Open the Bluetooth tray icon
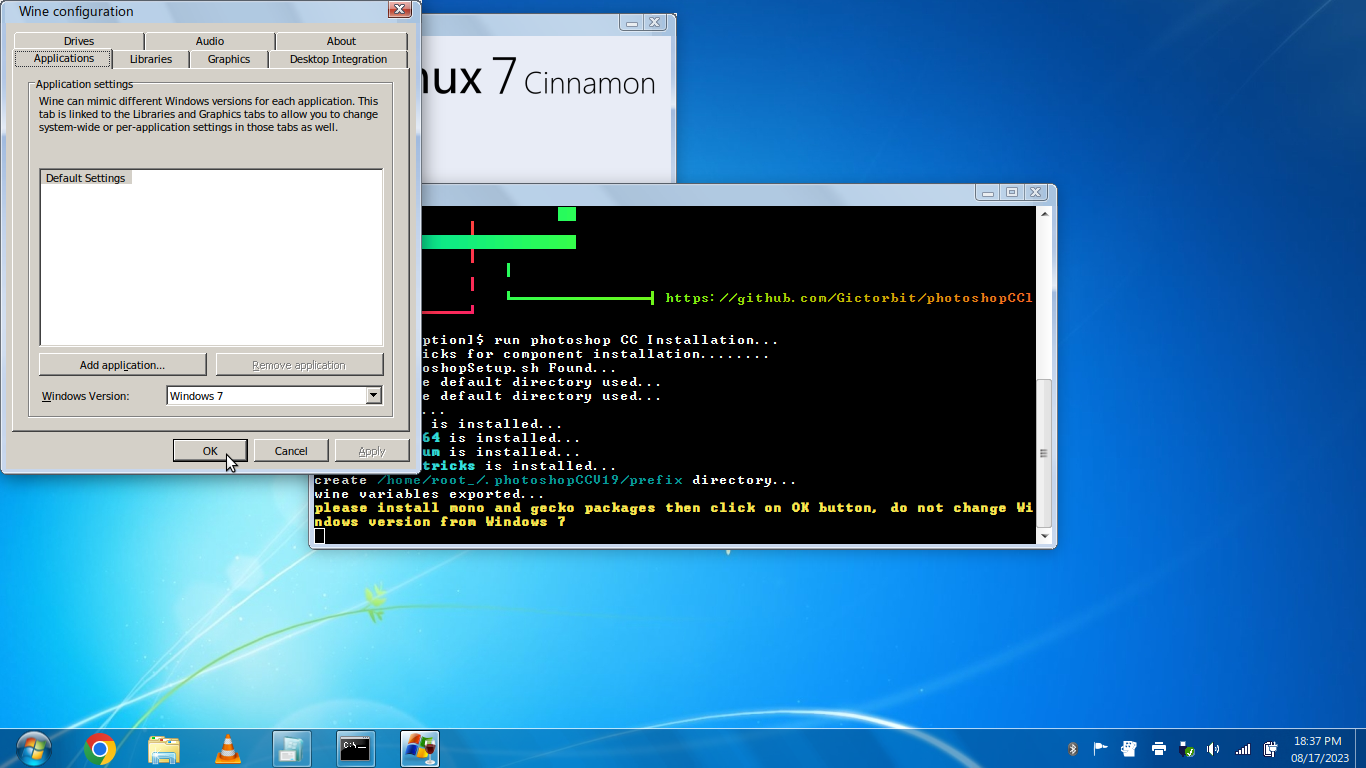1366x768 pixels. [1072, 748]
